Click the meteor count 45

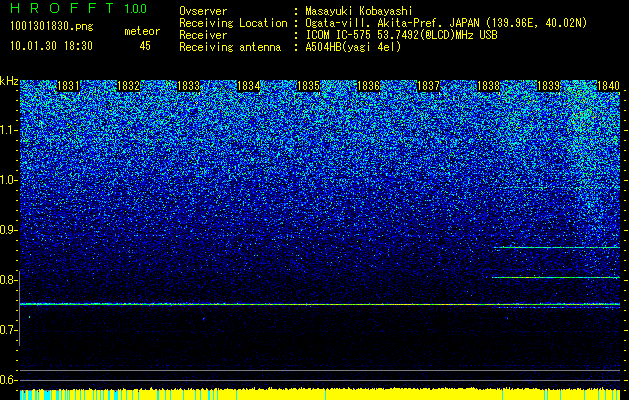[145, 46]
